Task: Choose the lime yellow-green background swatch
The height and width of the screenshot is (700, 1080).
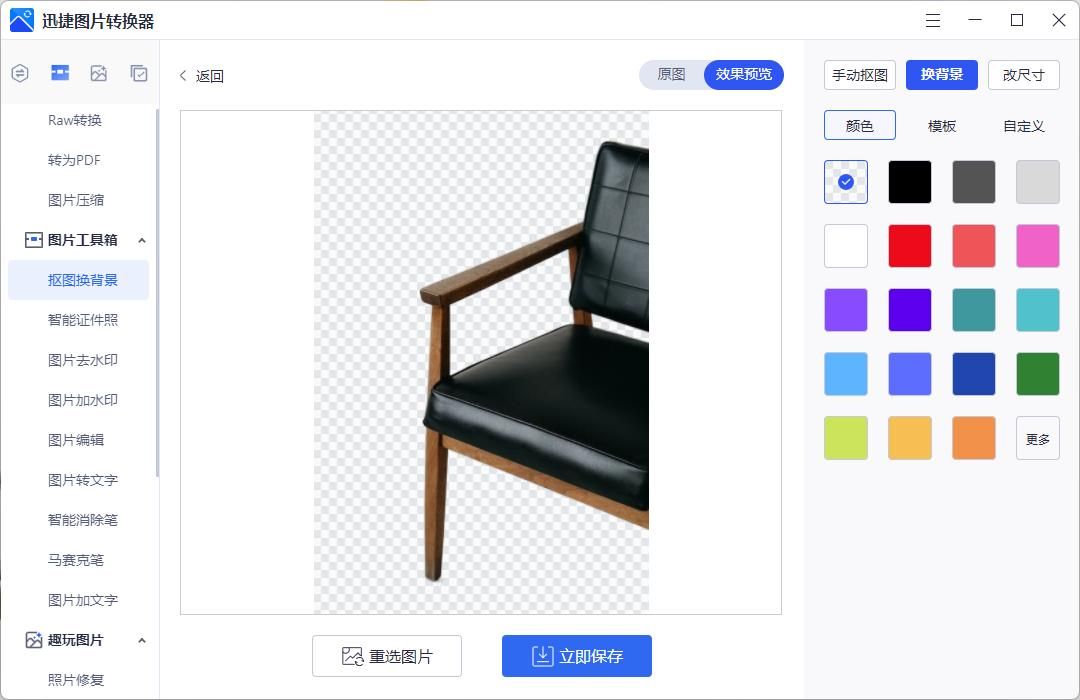Action: pos(846,438)
